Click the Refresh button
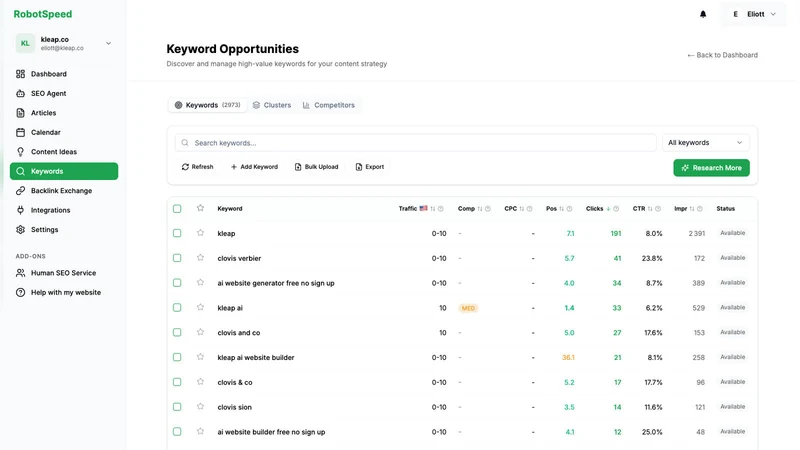The width and height of the screenshot is (800, 450). [x=197, y=167]
